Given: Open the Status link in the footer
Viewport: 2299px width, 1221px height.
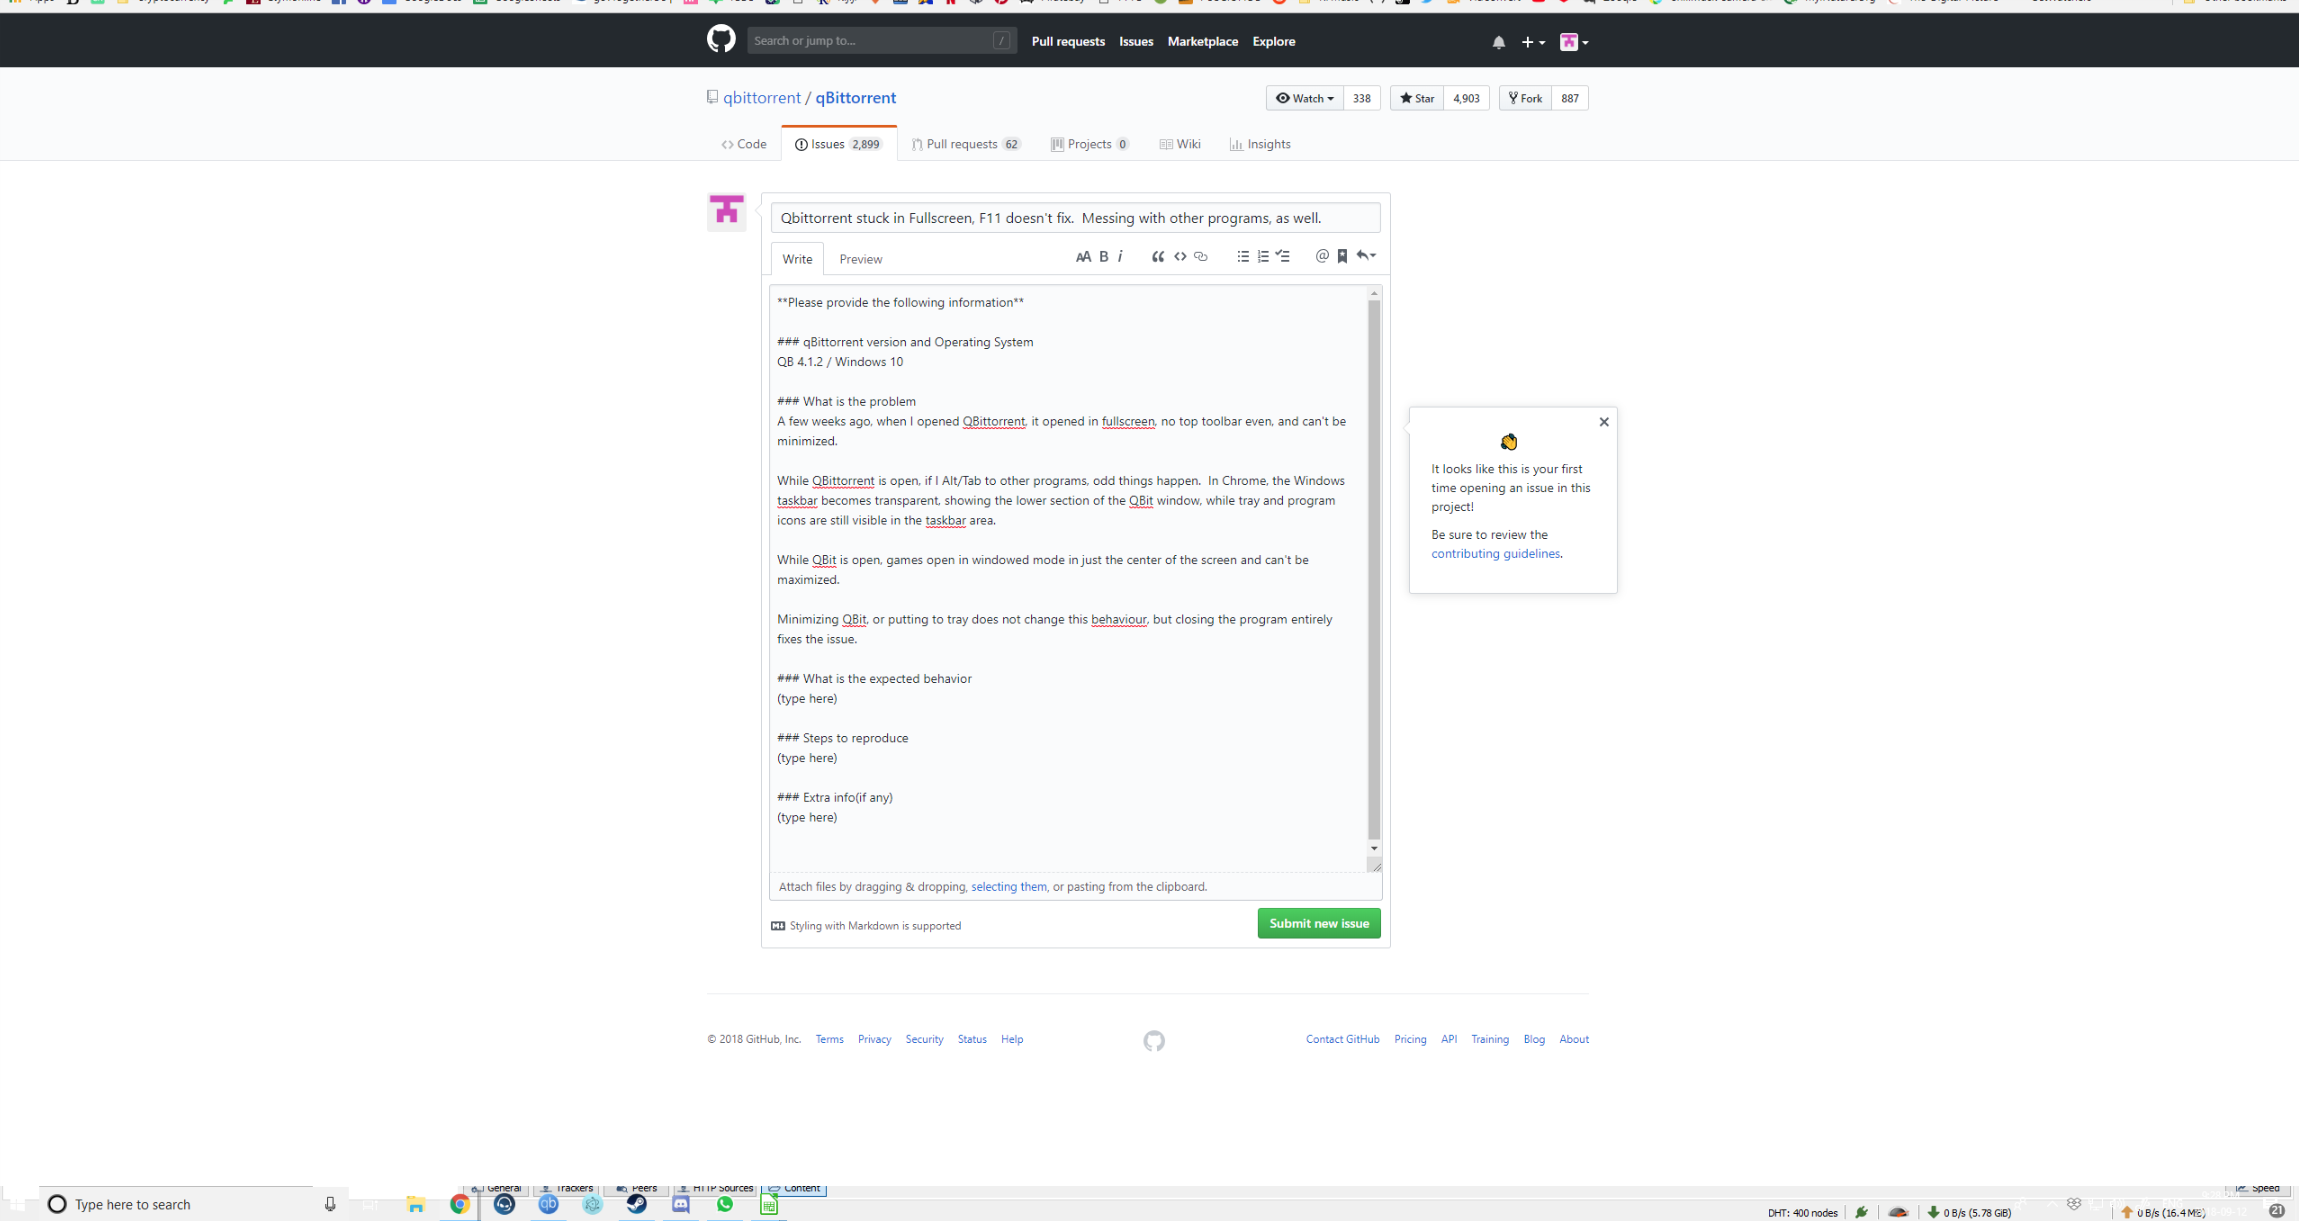Looking at the screenshot, I should tap(972, 1040).
